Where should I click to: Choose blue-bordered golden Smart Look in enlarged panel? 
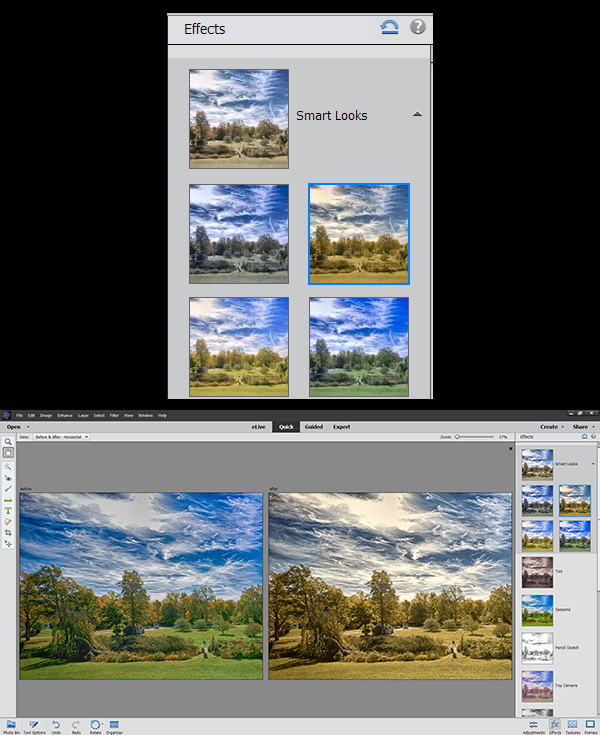359,234
